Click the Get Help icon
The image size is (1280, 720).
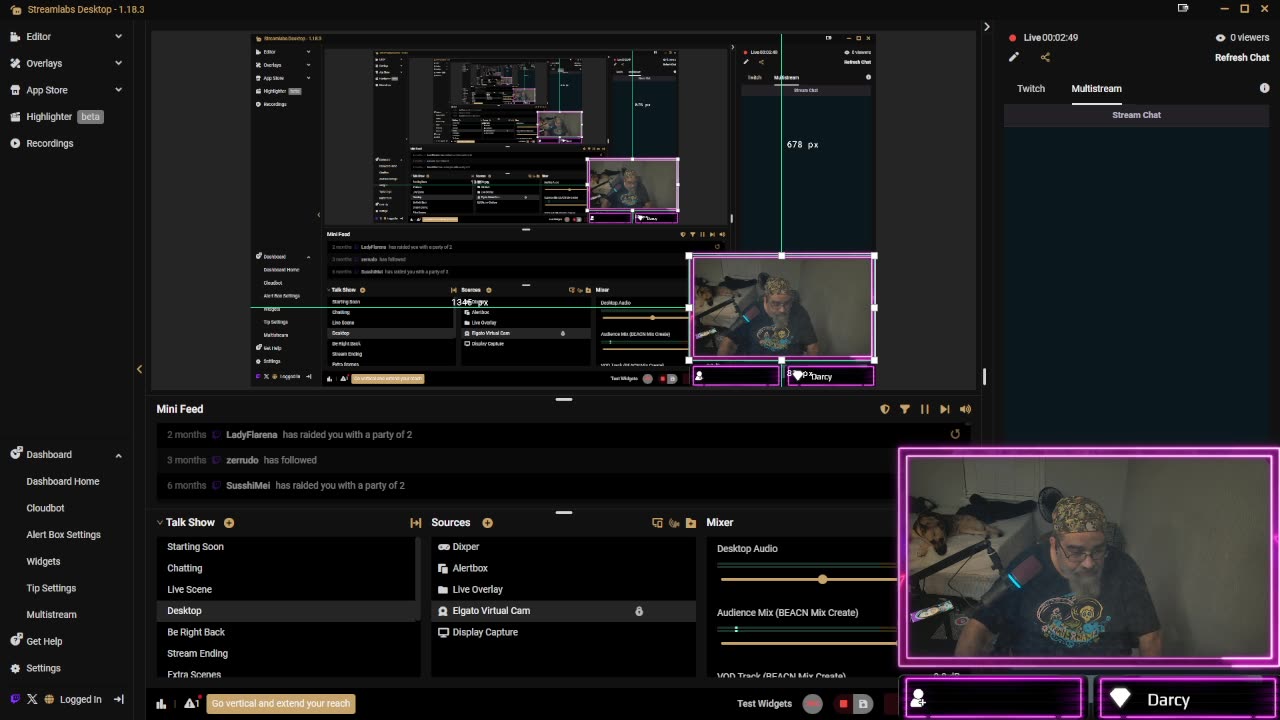(15, 641)
